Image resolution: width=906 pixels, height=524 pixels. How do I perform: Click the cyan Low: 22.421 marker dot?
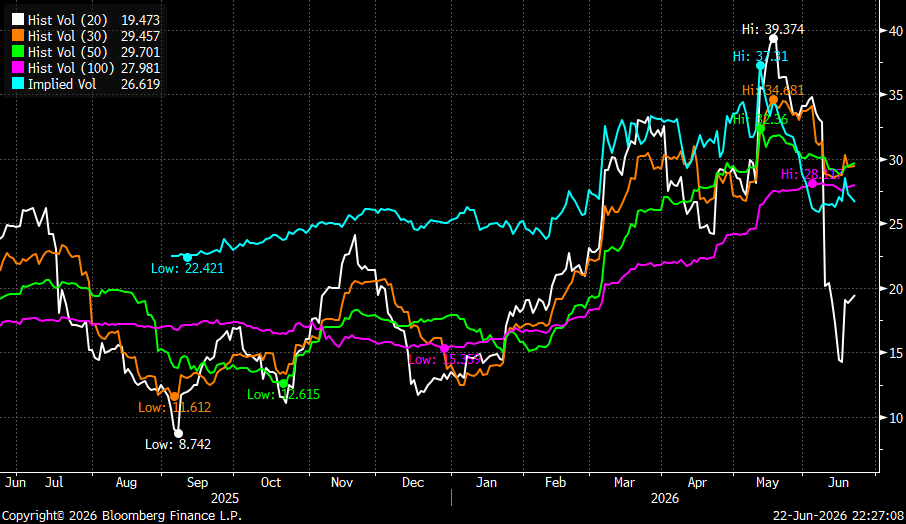point(187,258)
